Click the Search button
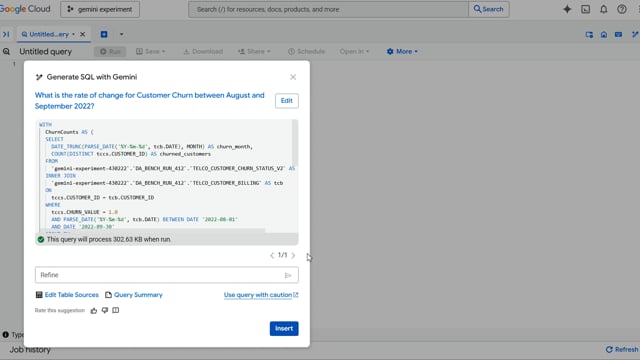 489,9
